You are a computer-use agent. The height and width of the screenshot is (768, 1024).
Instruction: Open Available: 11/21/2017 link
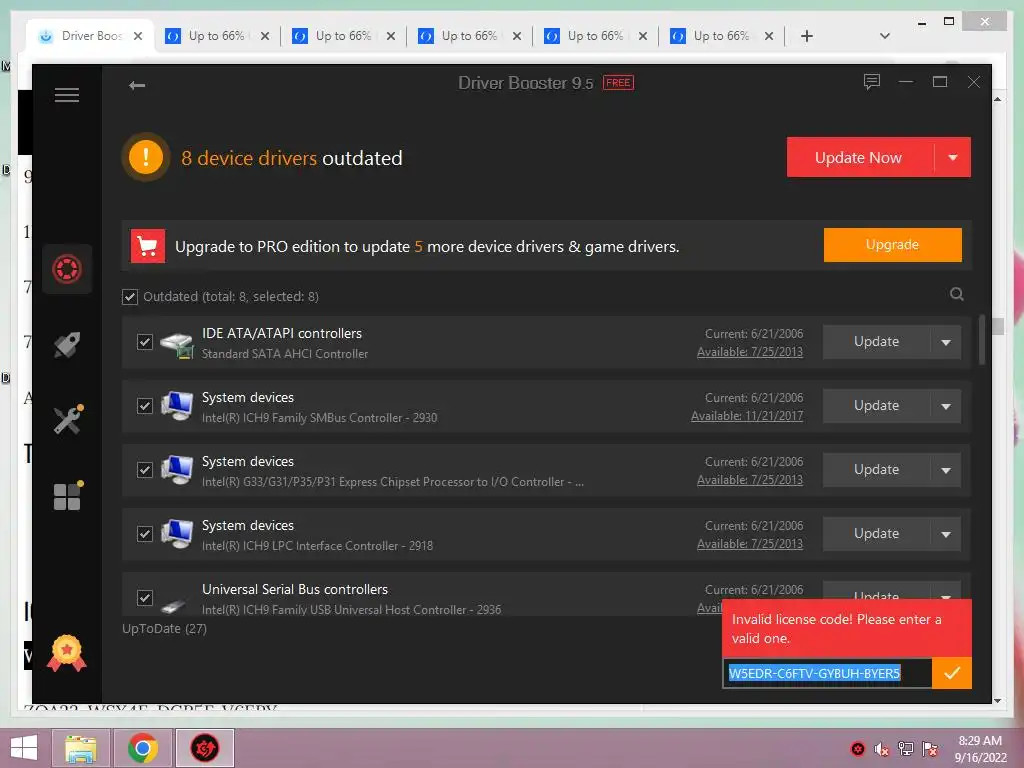[x=747, y=416]
